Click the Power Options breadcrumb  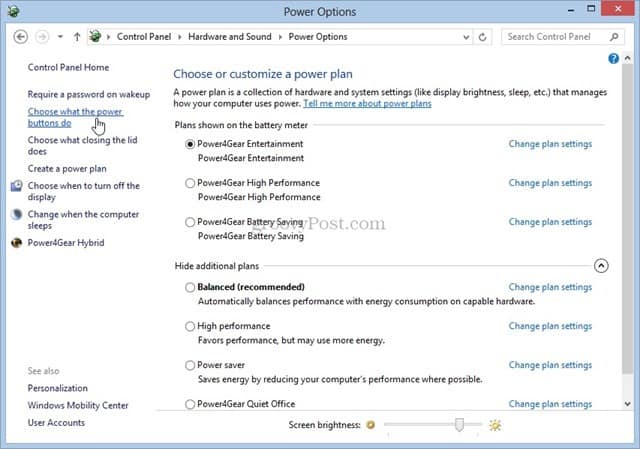tap(318, 37)
